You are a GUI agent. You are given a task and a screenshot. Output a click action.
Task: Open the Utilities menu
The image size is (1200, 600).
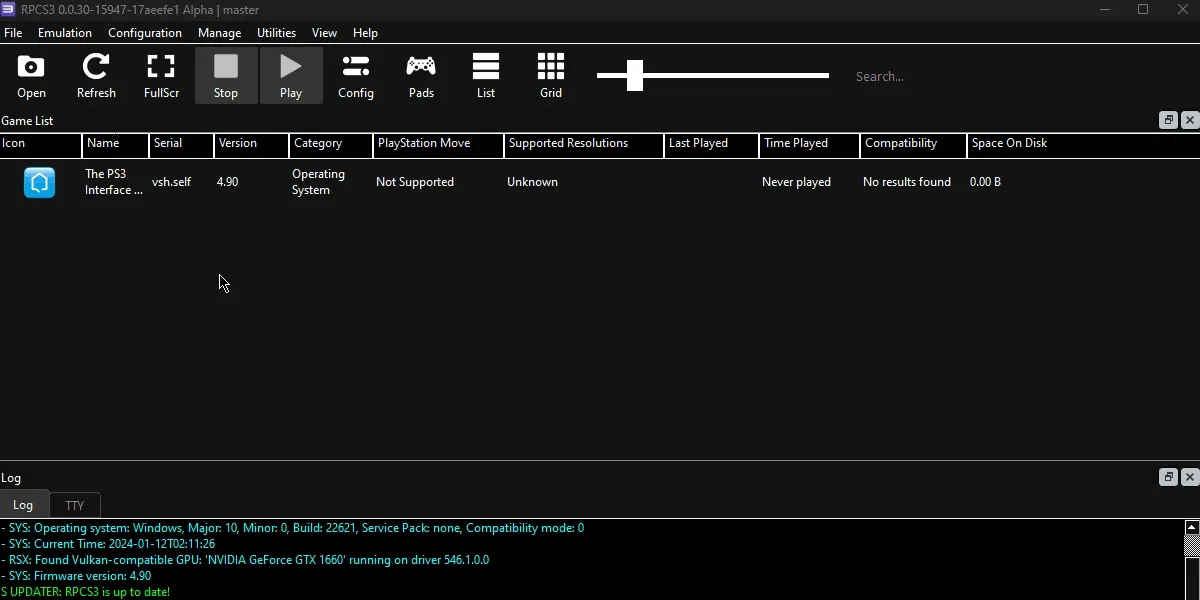click(277, 32)
